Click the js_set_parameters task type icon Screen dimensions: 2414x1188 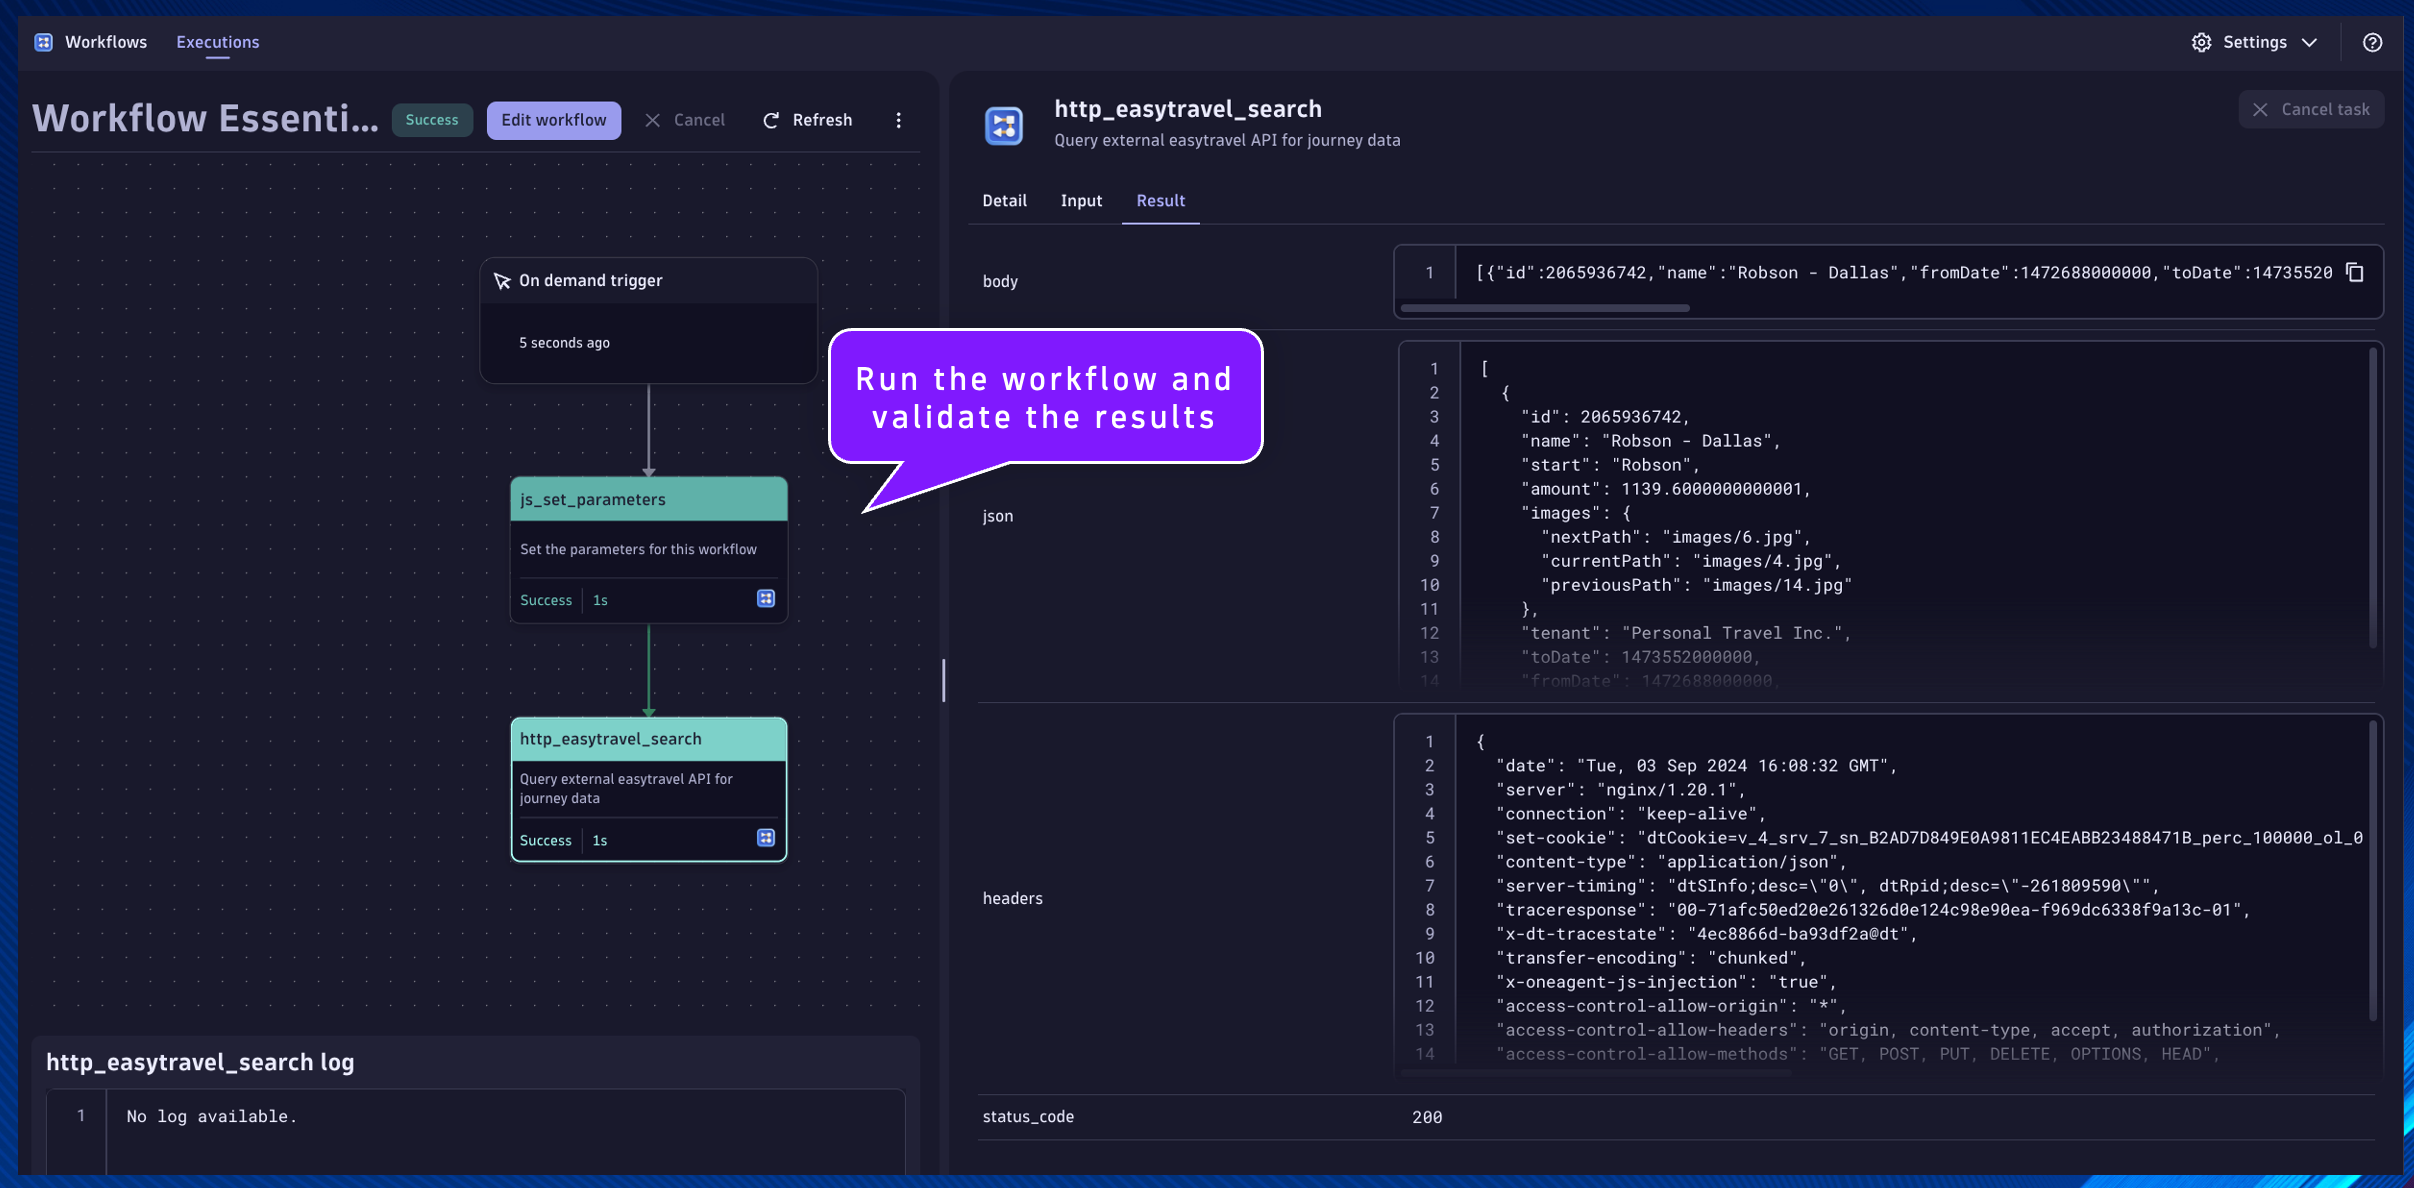pos(766,599)
